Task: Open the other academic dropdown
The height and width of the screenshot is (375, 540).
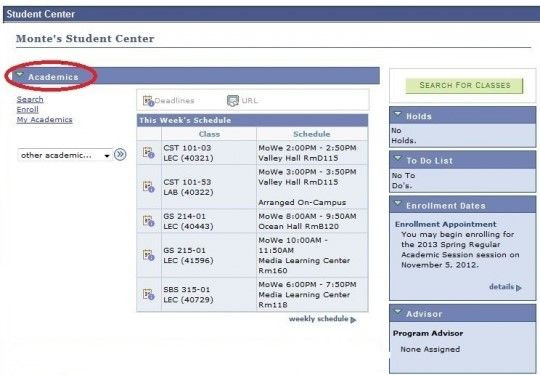Action: point(64,155)
